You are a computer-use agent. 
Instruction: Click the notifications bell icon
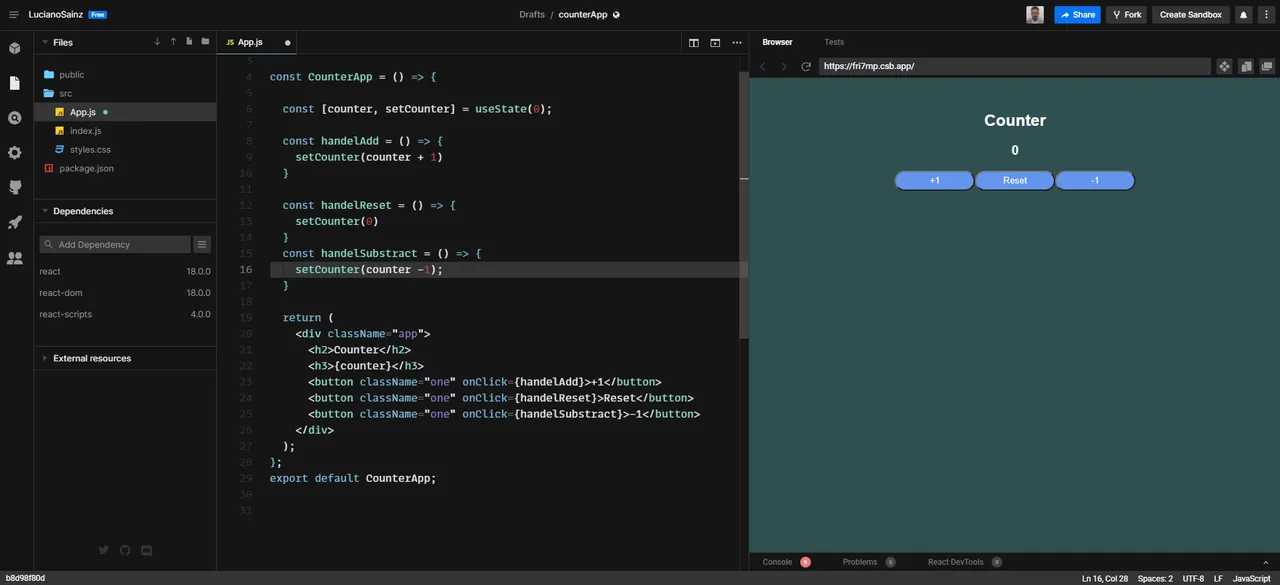point(1243,15)
